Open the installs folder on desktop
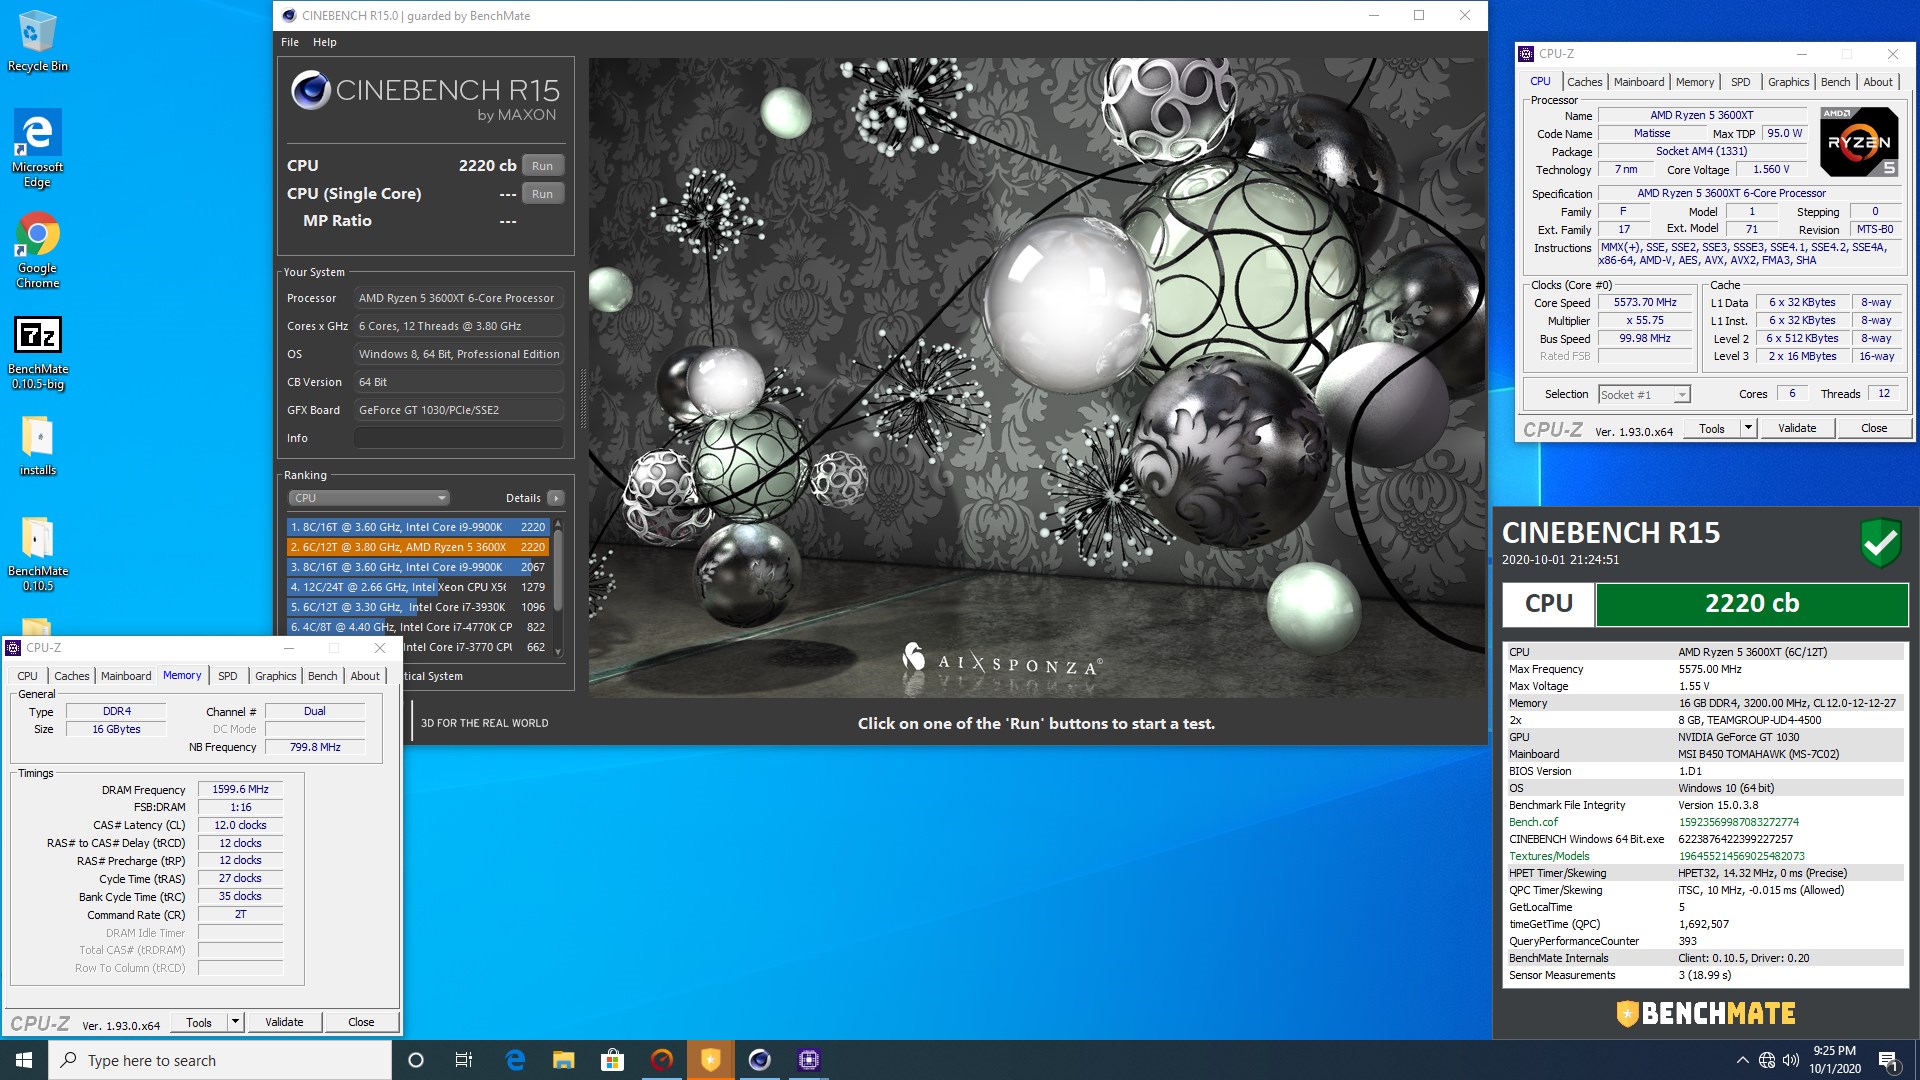Viewport: 1920px width, 1080px height. pyautogui.click(x=37, y=446)
